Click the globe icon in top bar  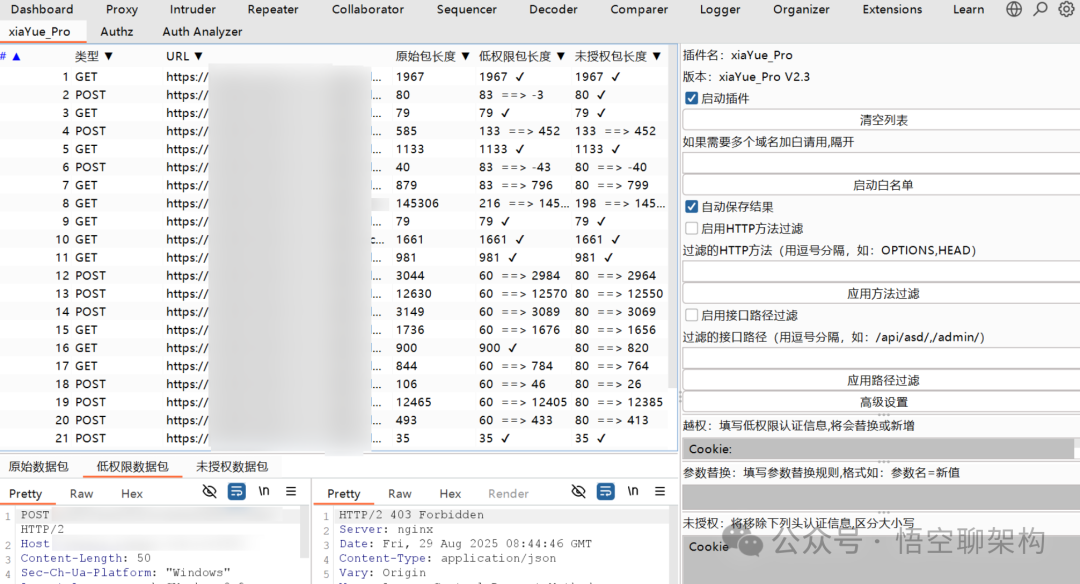click(x=1014, y=9)
